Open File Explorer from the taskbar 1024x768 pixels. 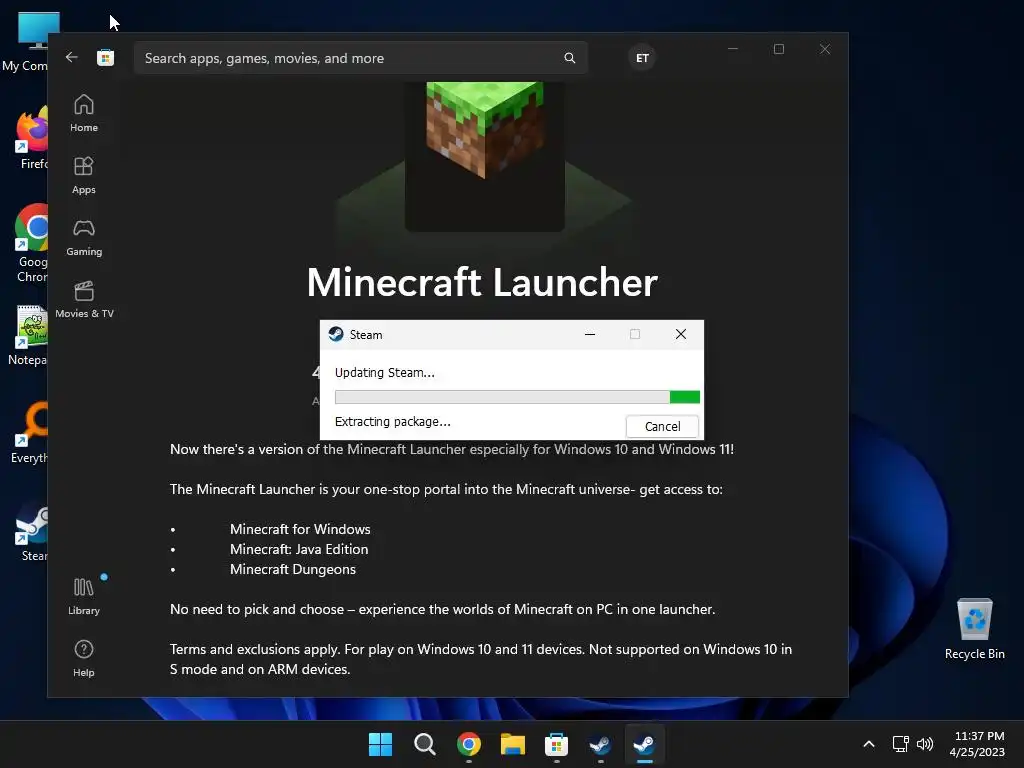[513, 744]
